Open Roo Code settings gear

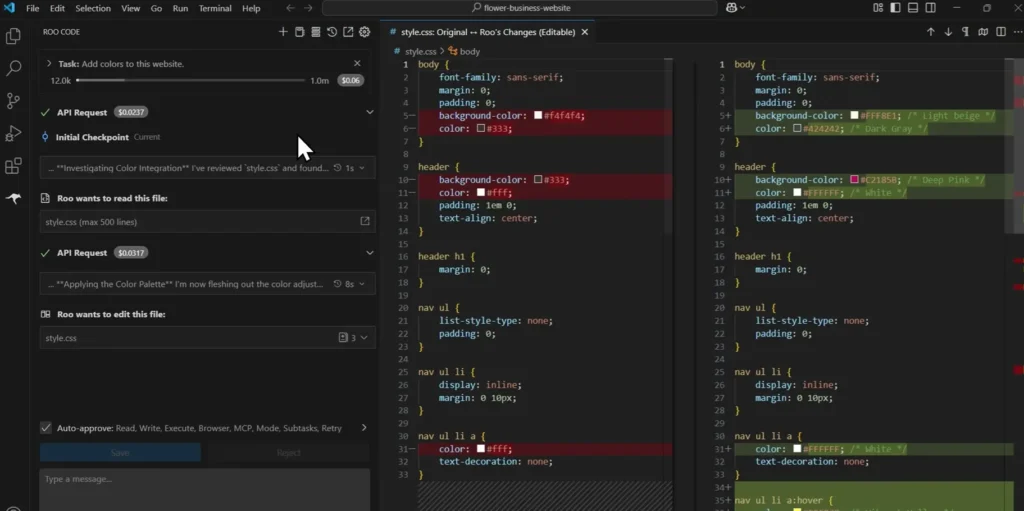[364, 32]
